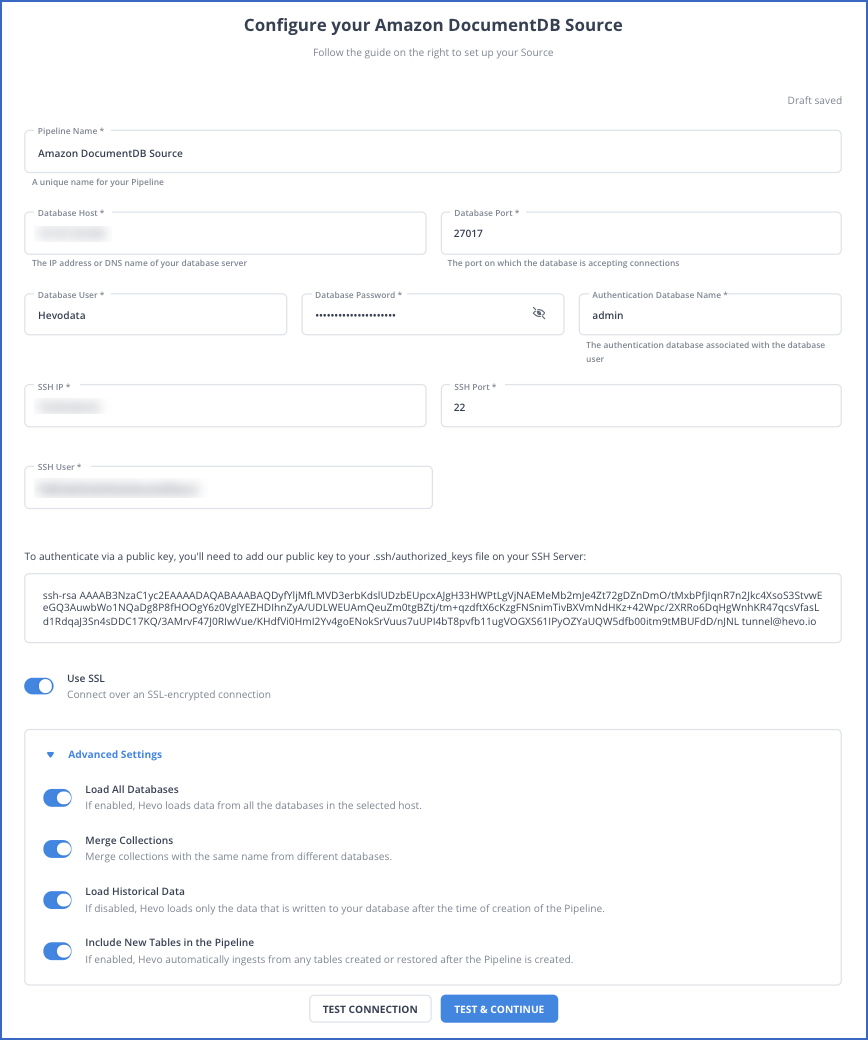
Task: Click 'Follow the guide on the right' subtitle
Action: point(433,52)
